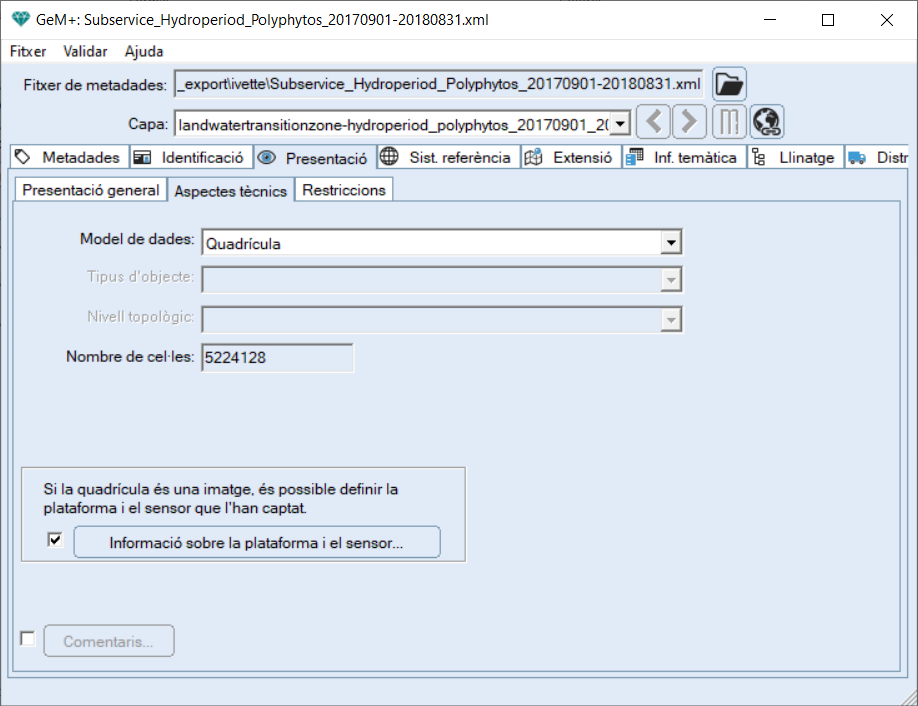Switch to the Identificació tab

click(x=191, y=157)
